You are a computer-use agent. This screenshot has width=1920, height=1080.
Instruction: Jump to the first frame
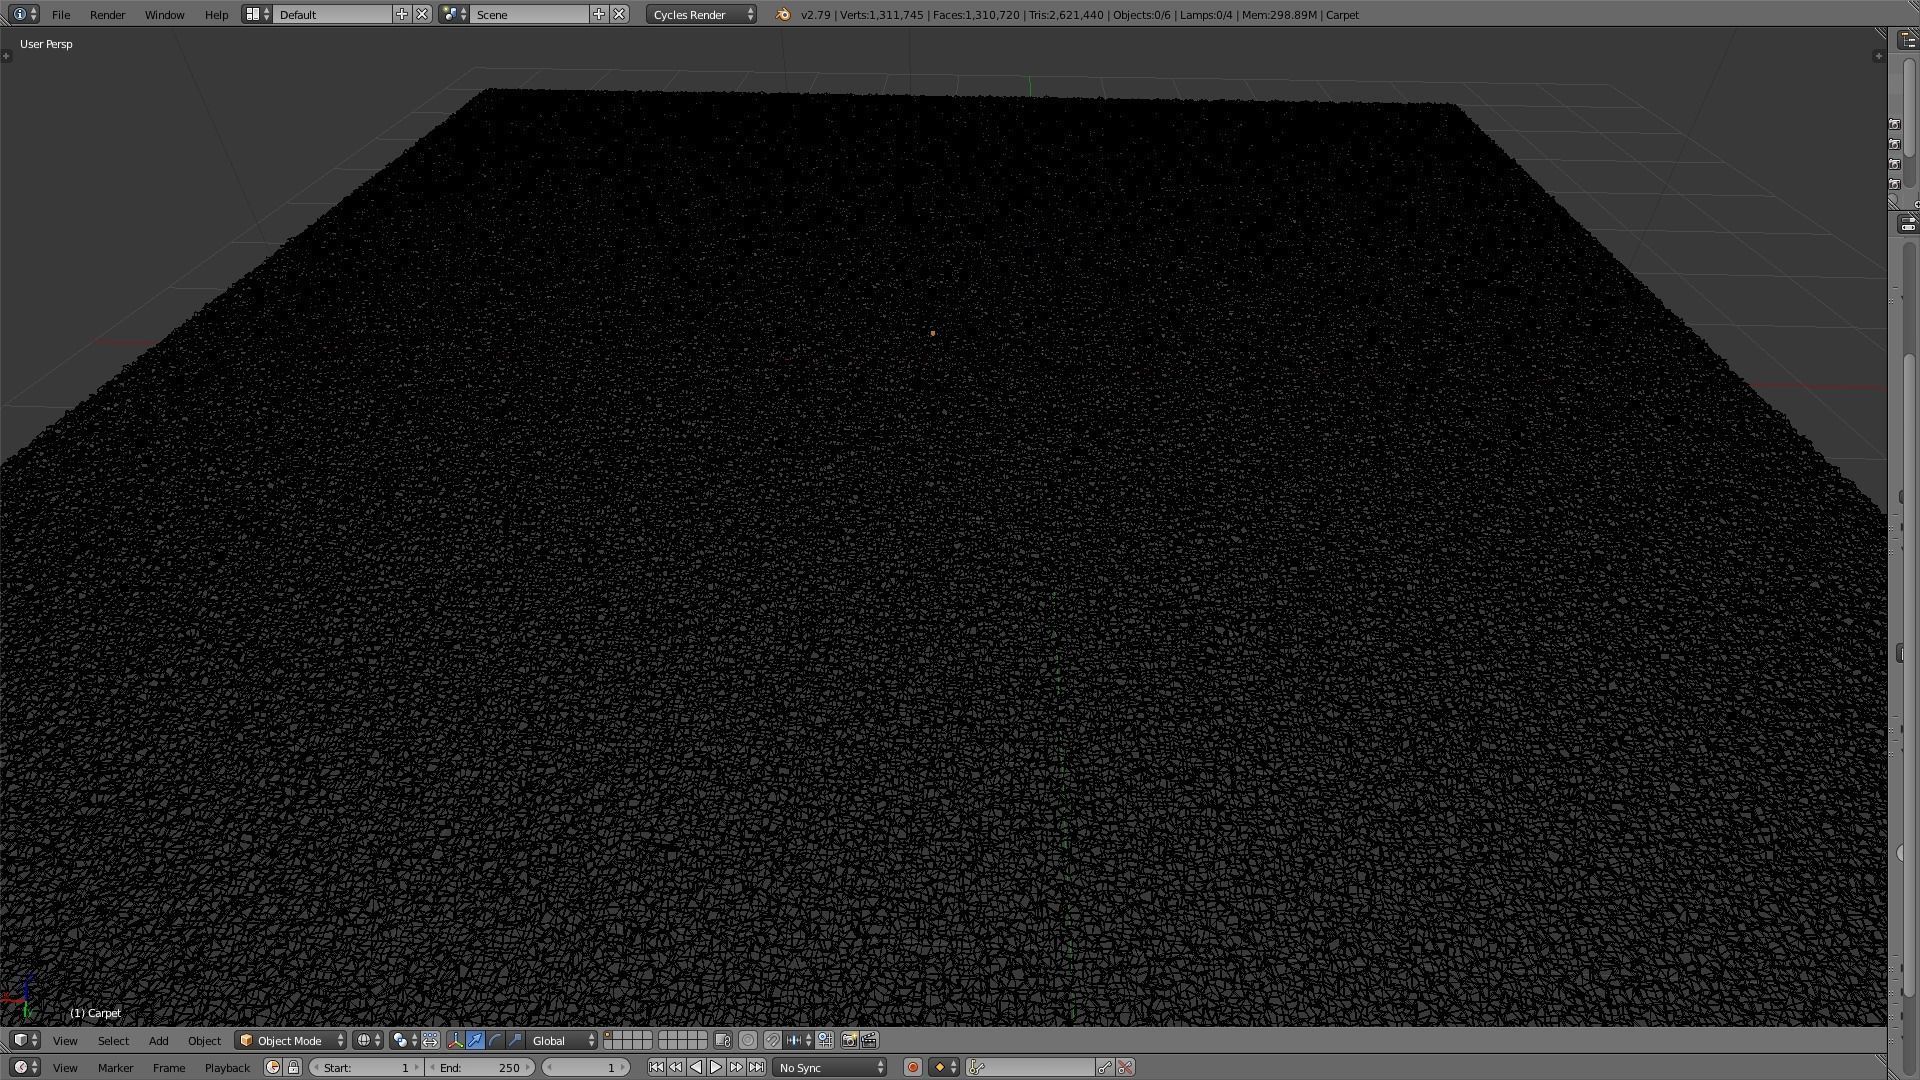pyautogui.click(x=656, y=1067)
